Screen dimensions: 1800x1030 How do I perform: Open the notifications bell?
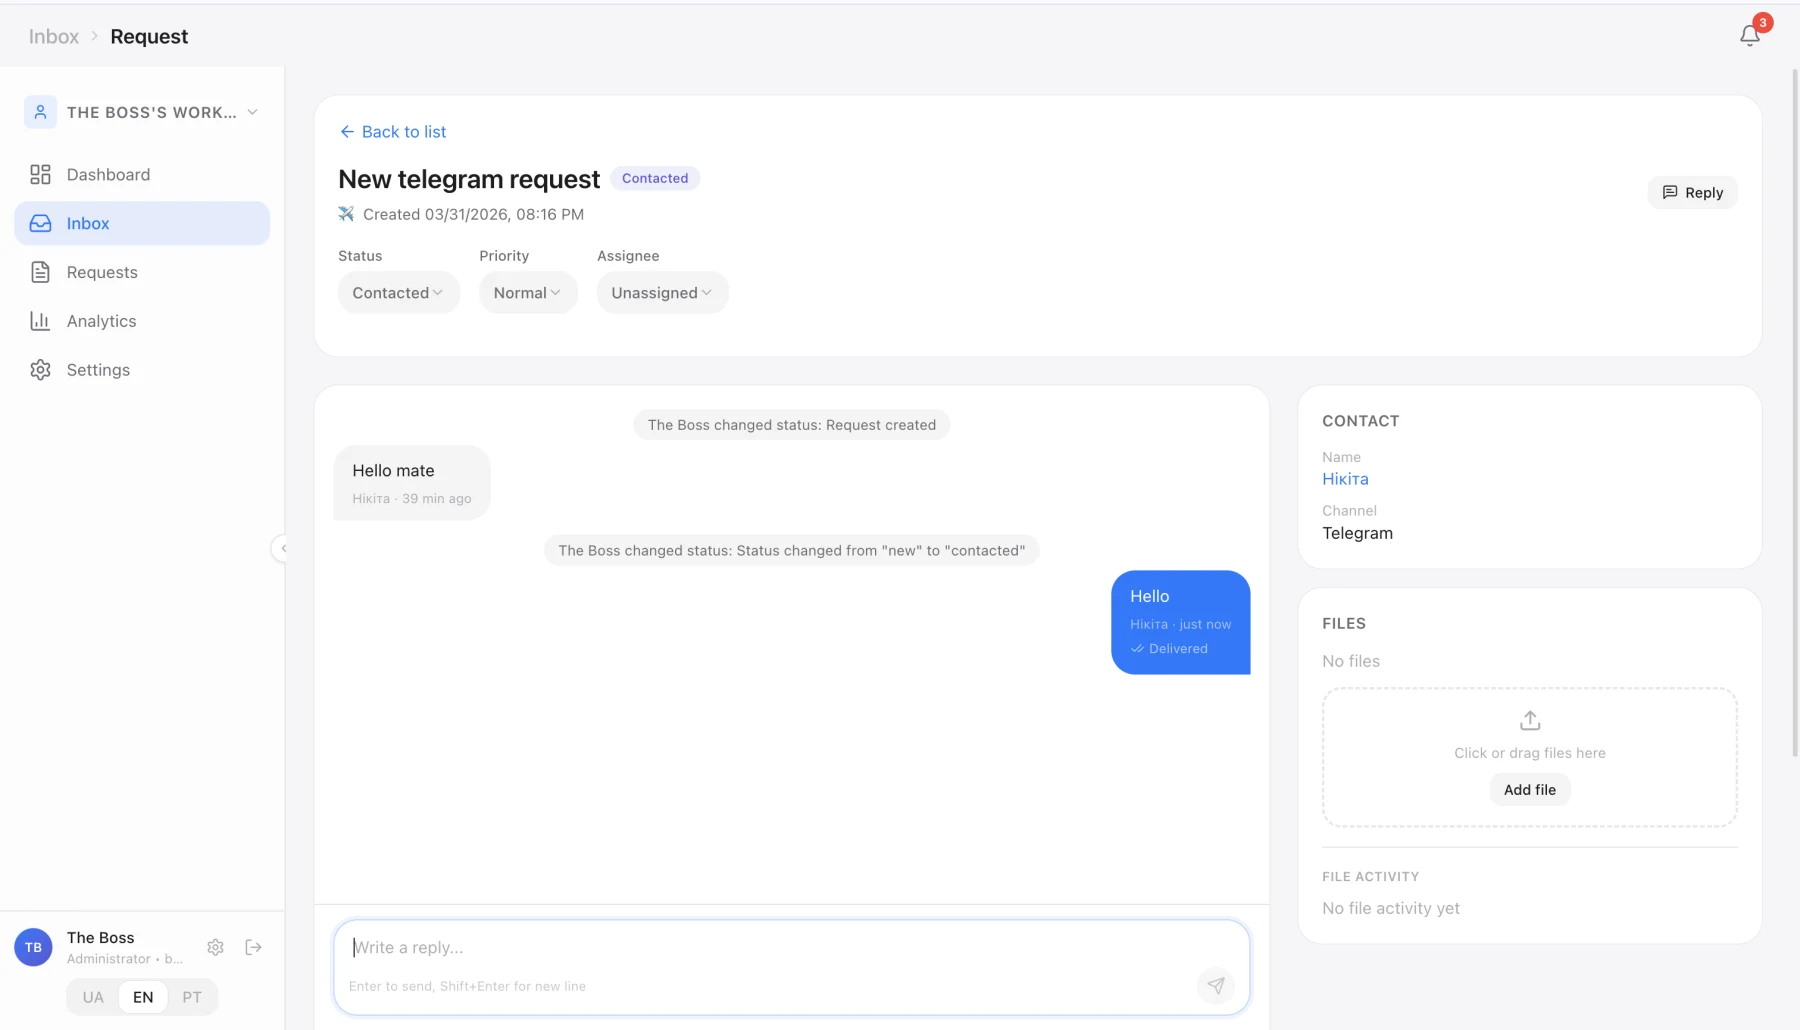coord(1749,36)
